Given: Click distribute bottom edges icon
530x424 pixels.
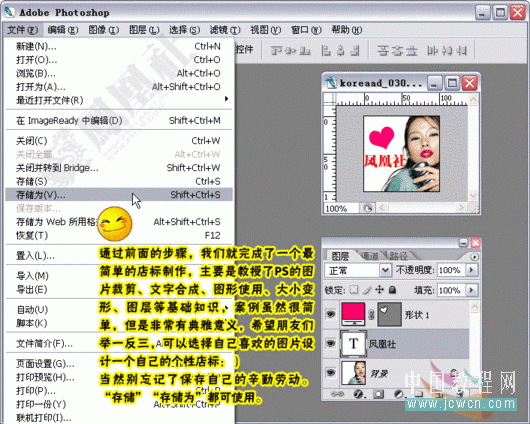Looking at the screenshot, I should click(x=411, y=51).
